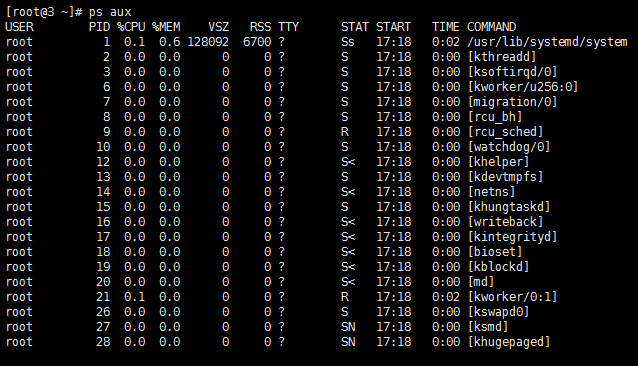Click the STAT column header
Image resolution: width=638 pixels, height=366 pixels.
click(x=355, y=27)
